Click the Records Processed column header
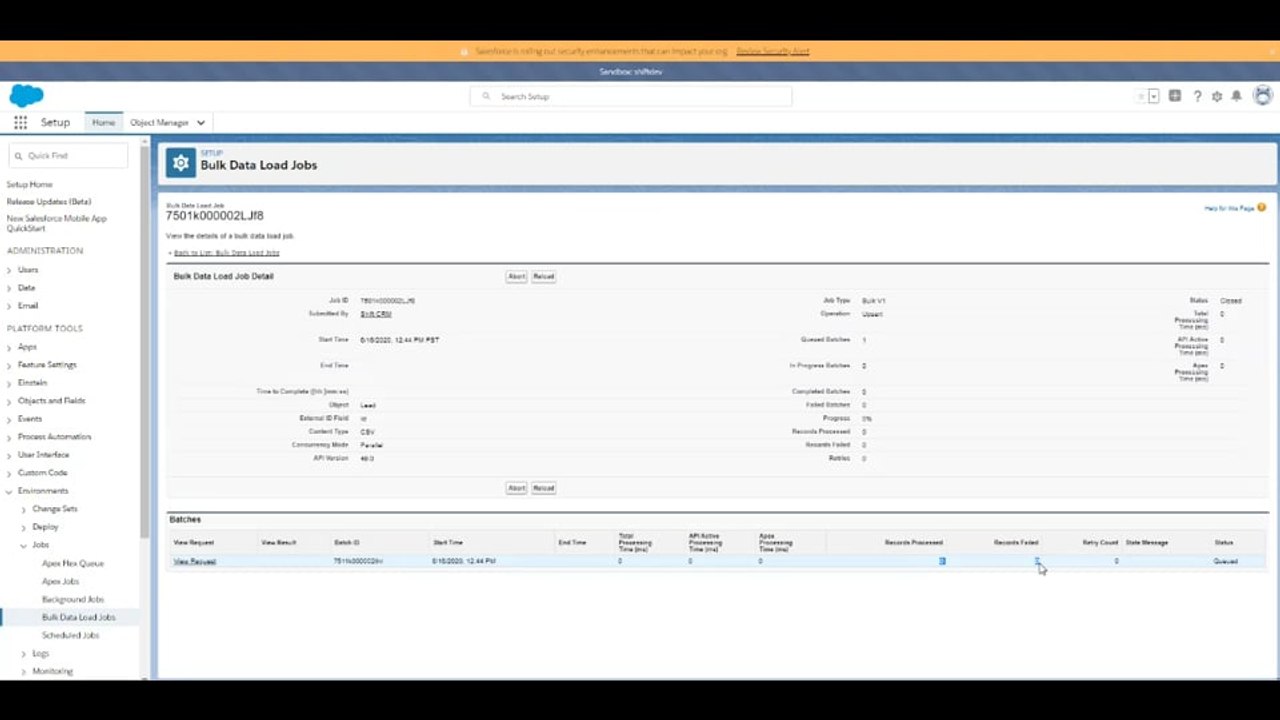Image resolution: width=1280 pixels, height=720 pixels. tap(914, 542)
